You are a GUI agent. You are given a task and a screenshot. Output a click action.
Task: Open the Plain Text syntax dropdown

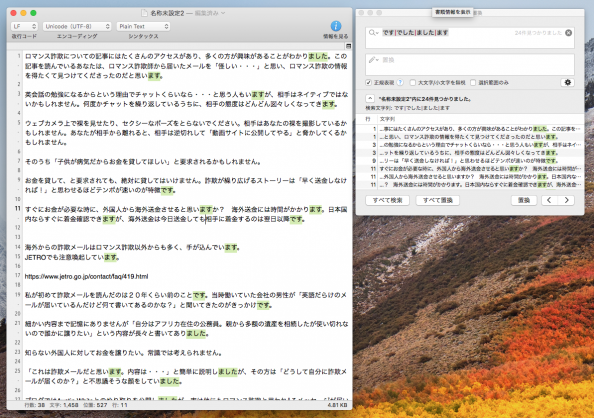(x=143, y=26)
